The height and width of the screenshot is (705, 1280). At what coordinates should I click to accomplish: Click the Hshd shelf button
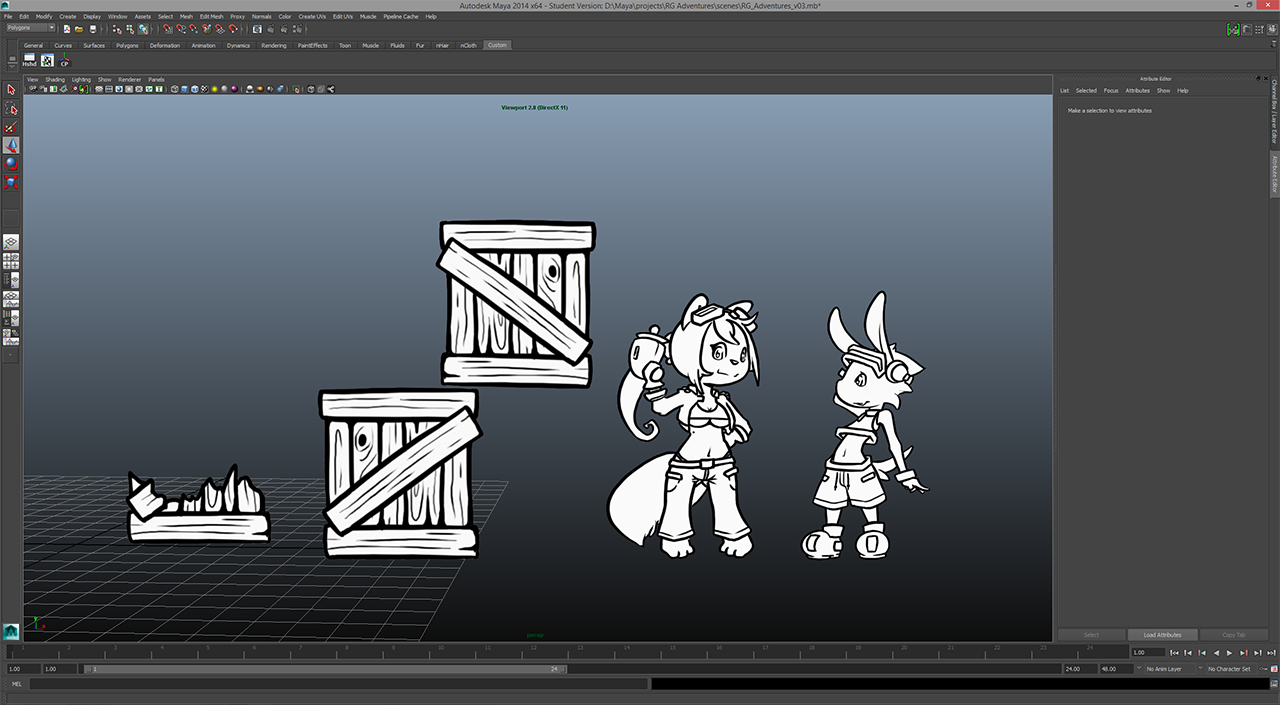[29, 61]
